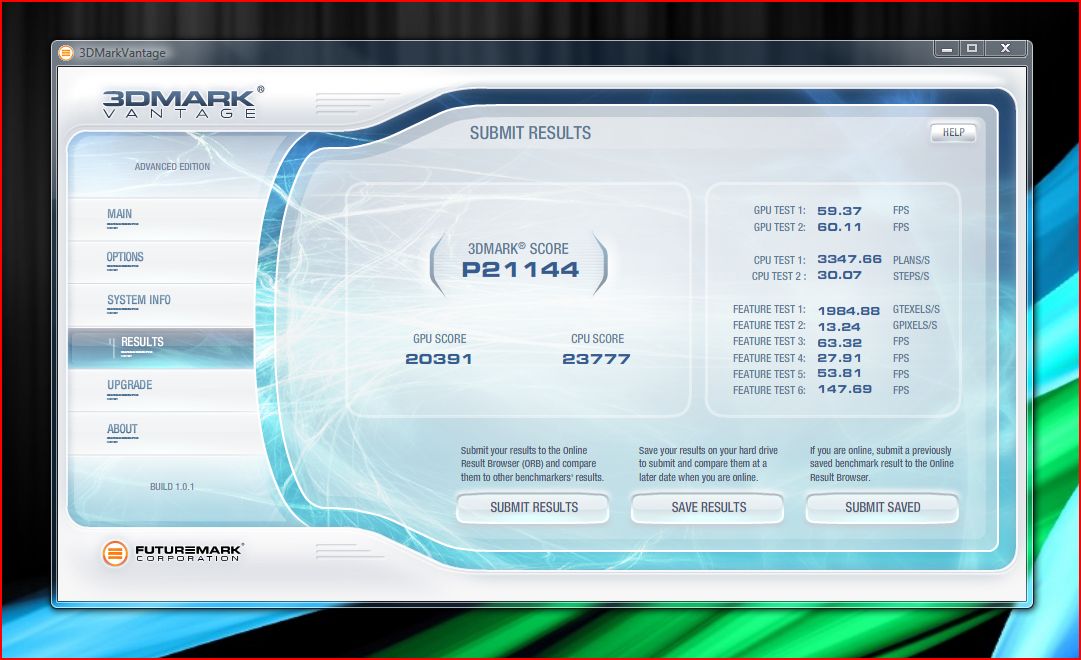Click the Advanced Edition label
The height and width of the screenshot is (660, 1081).
pyautogui.click(x=172, y=167)
